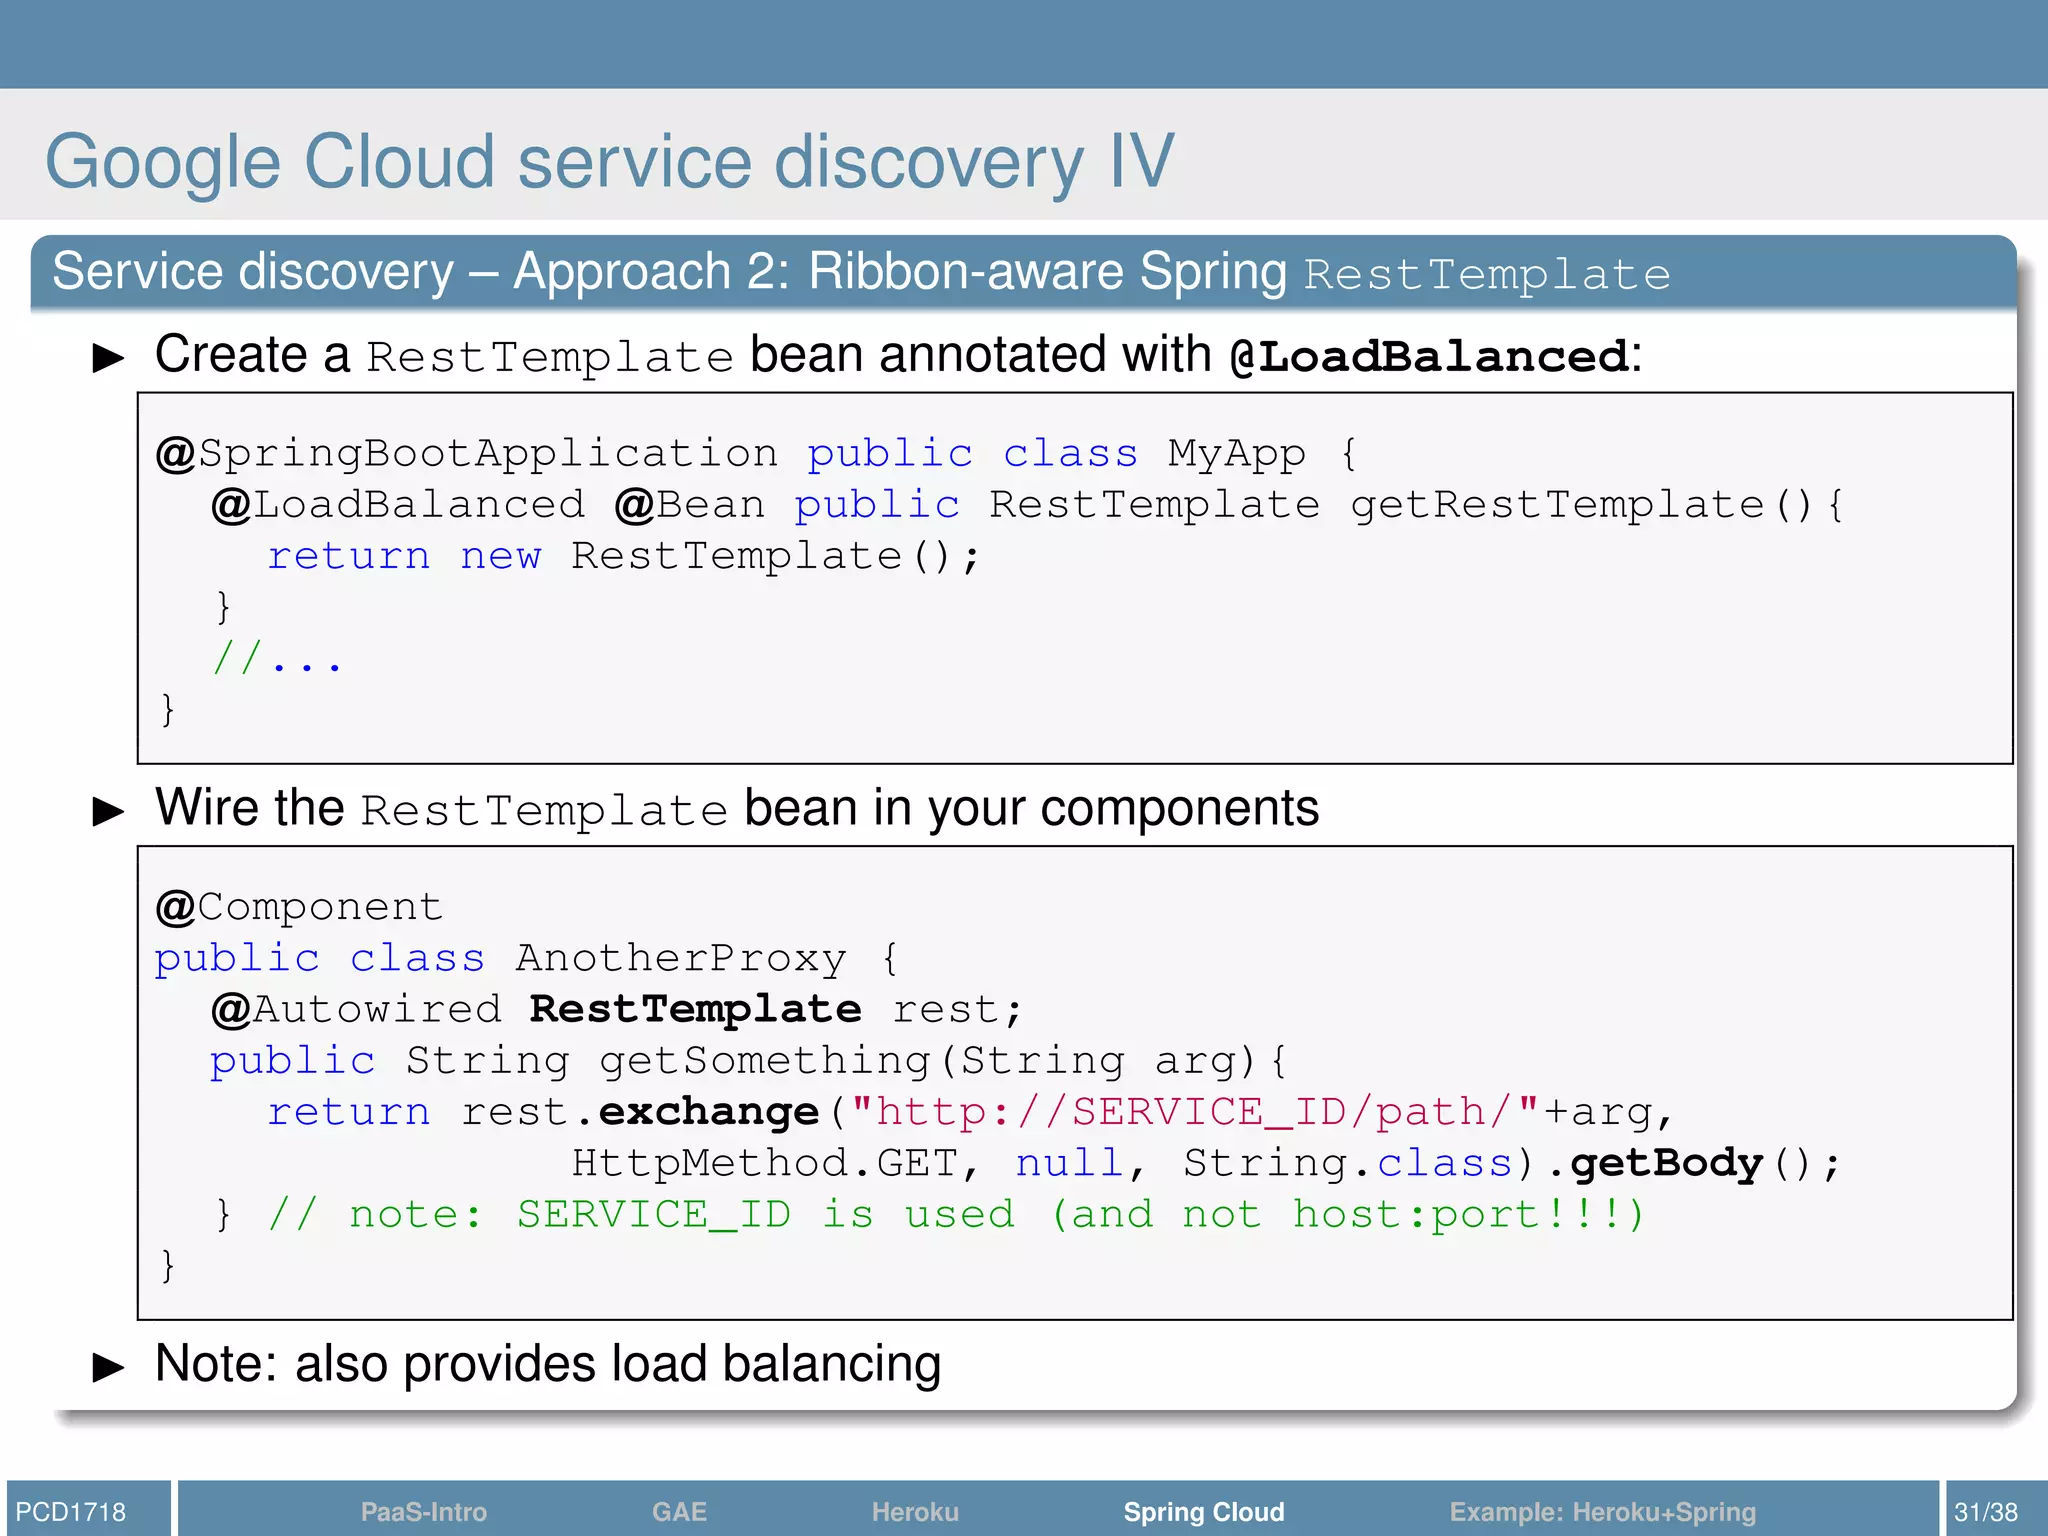
Task: Open the PaaS-Intro section link
Action: 423,1511
